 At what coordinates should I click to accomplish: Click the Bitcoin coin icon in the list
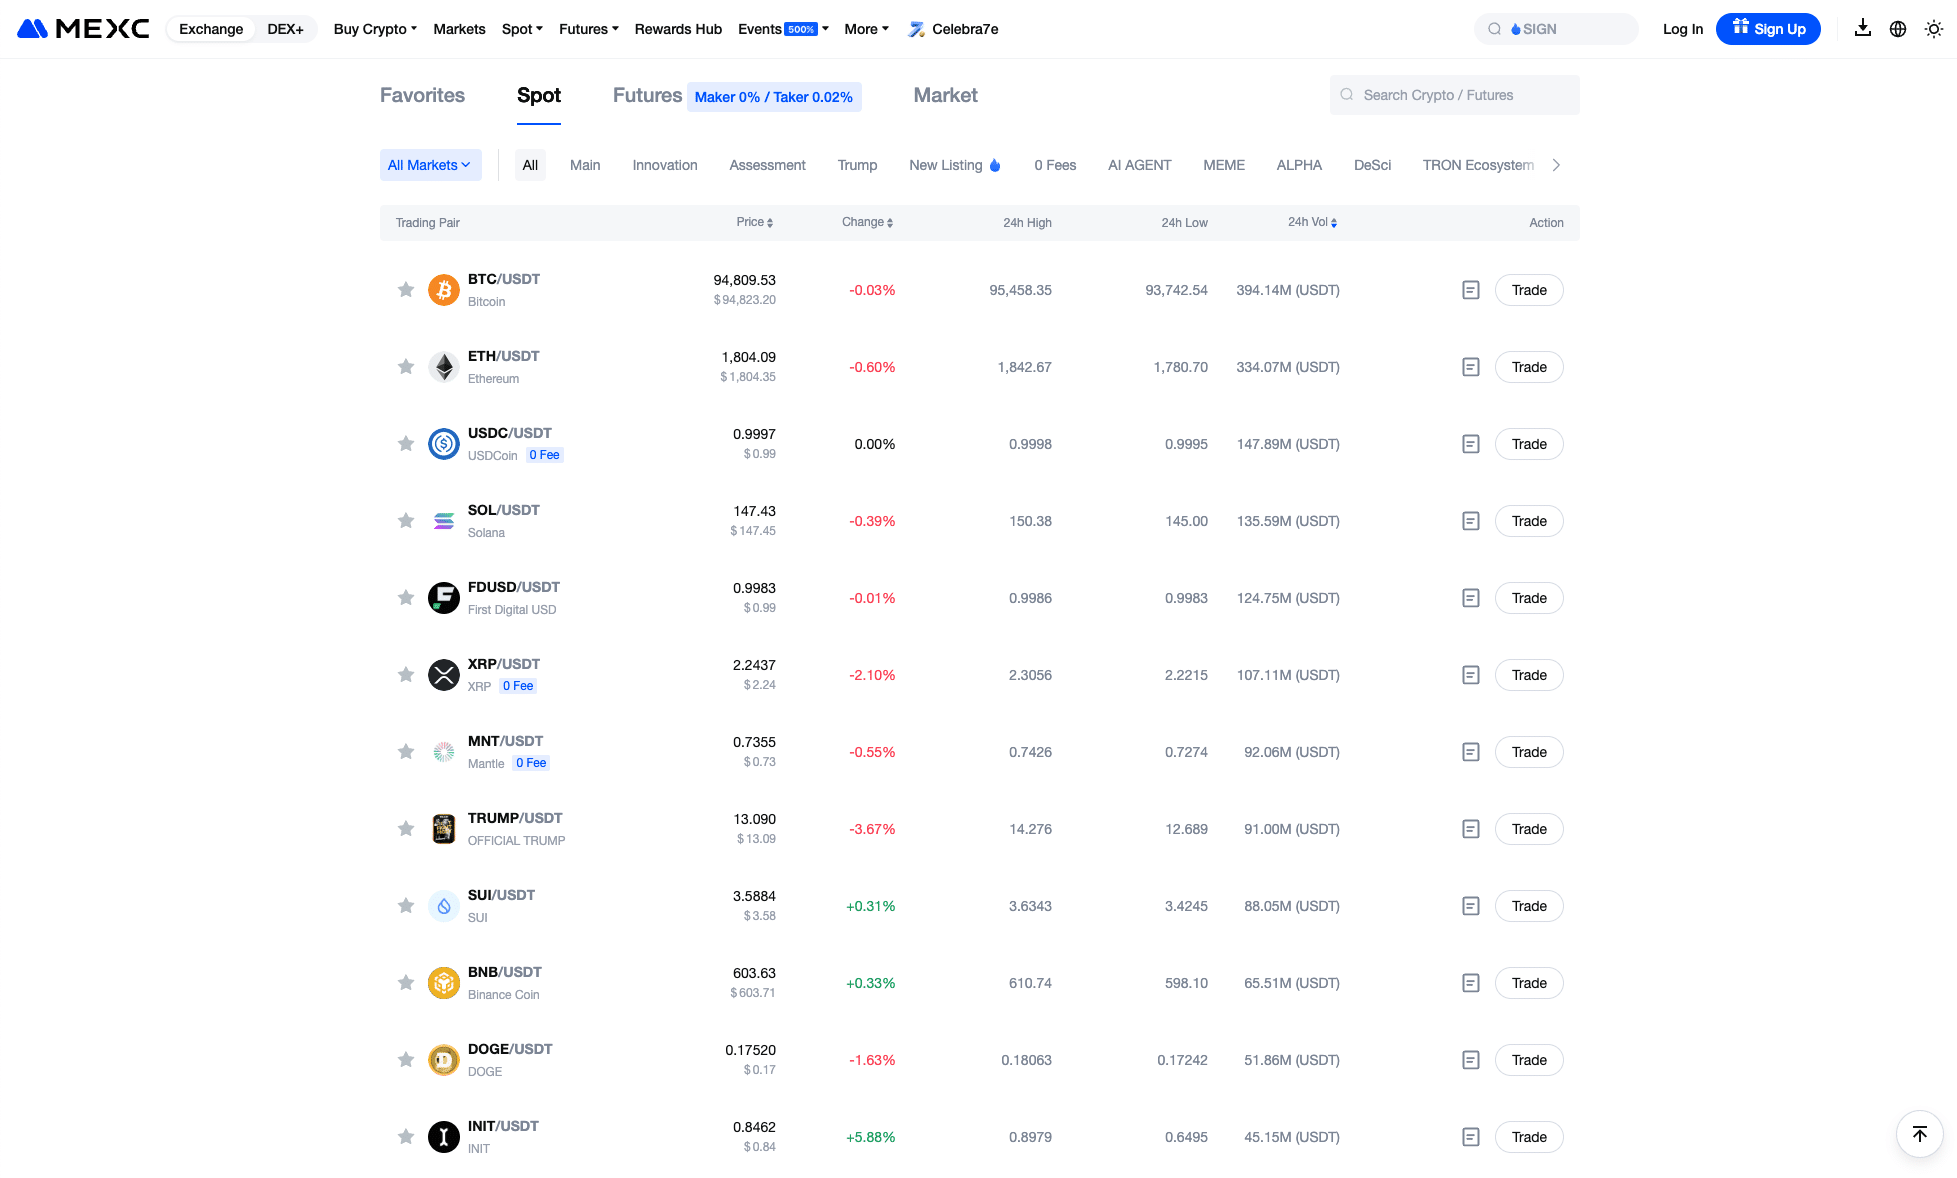[x=443, y=289]
